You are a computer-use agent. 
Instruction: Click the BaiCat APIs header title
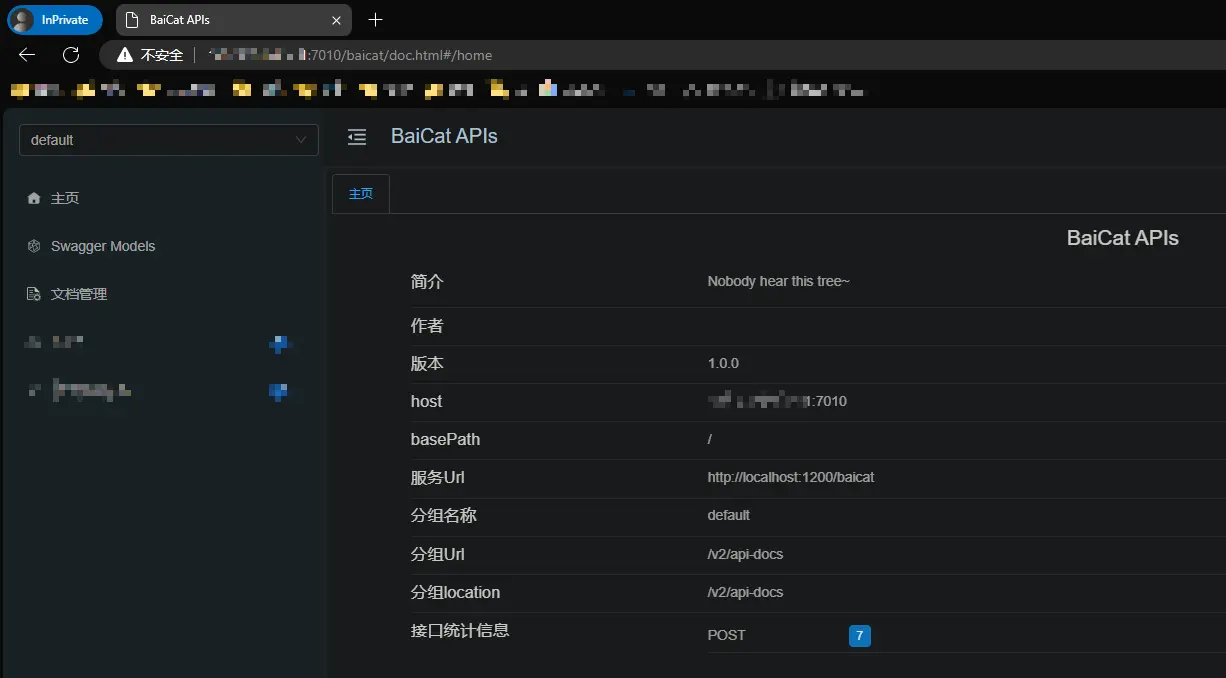point(444,136)
